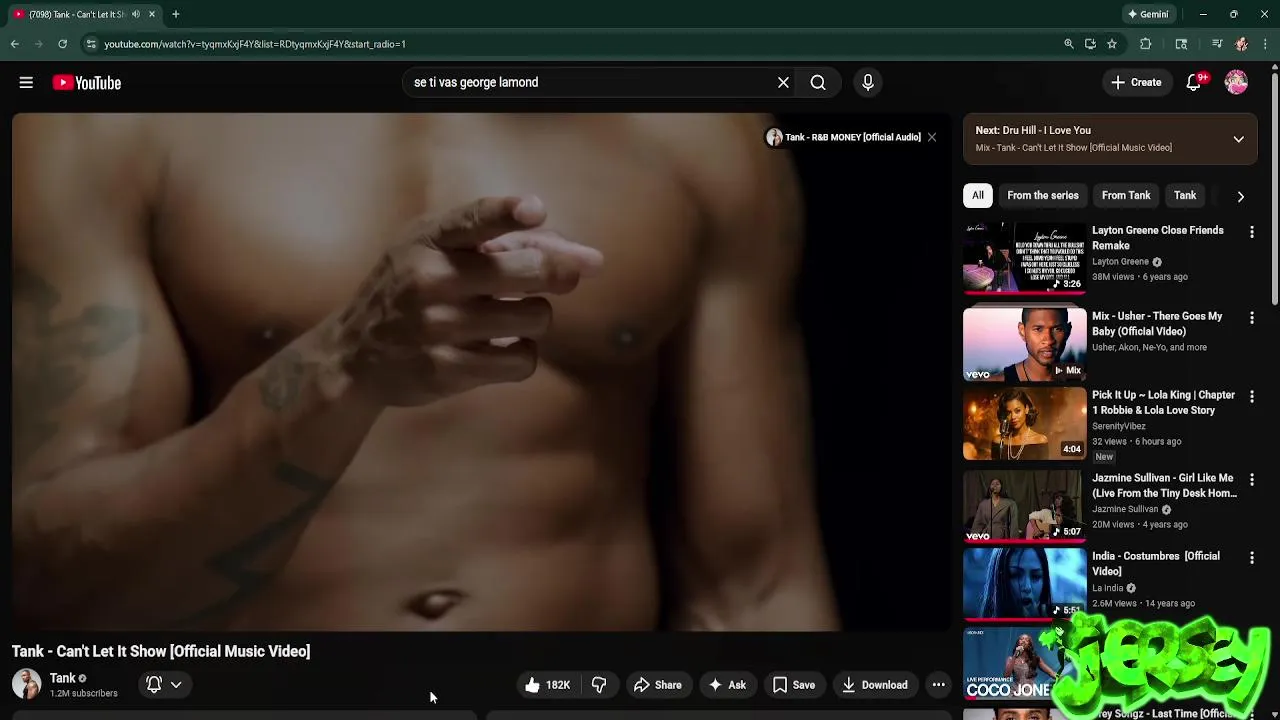
Task: Open Pick It Up Lola King thumbnail
Action: [x=1024, y=424]
